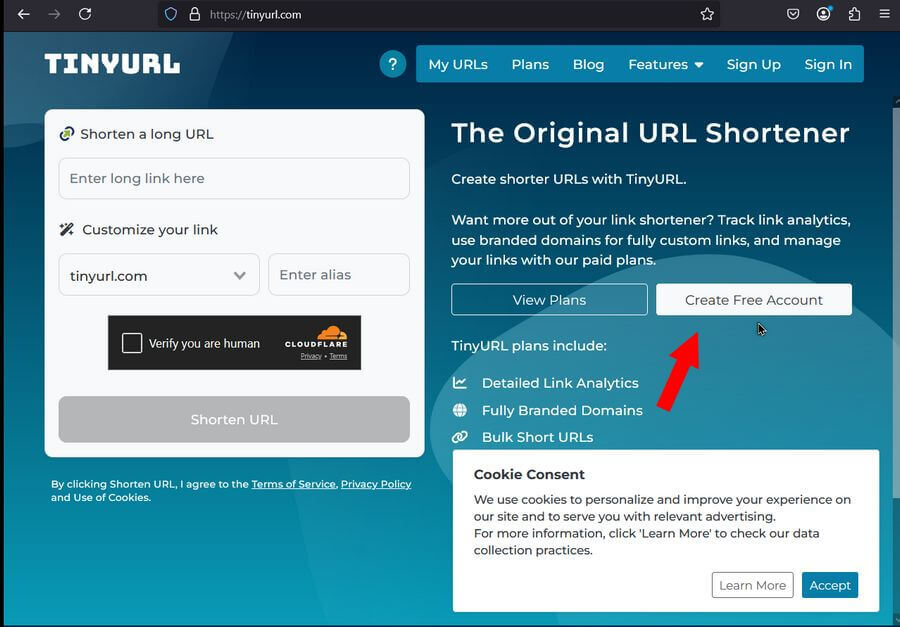Click the View Plans button

(x=549, y=300)
